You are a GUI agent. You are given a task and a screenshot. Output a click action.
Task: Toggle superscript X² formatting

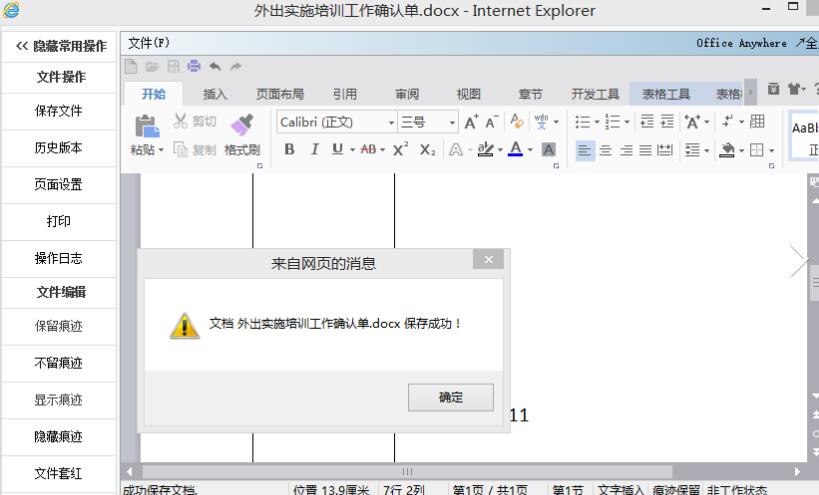point(400,149)
